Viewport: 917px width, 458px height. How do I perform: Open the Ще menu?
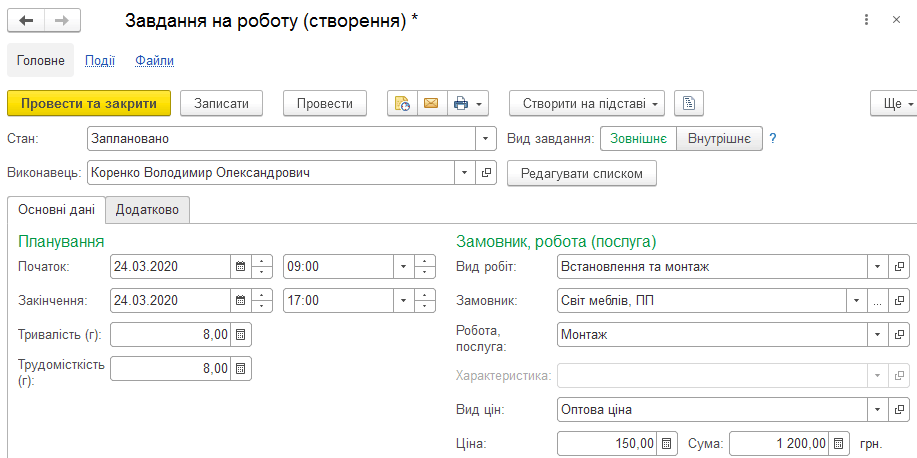point(895,104)
